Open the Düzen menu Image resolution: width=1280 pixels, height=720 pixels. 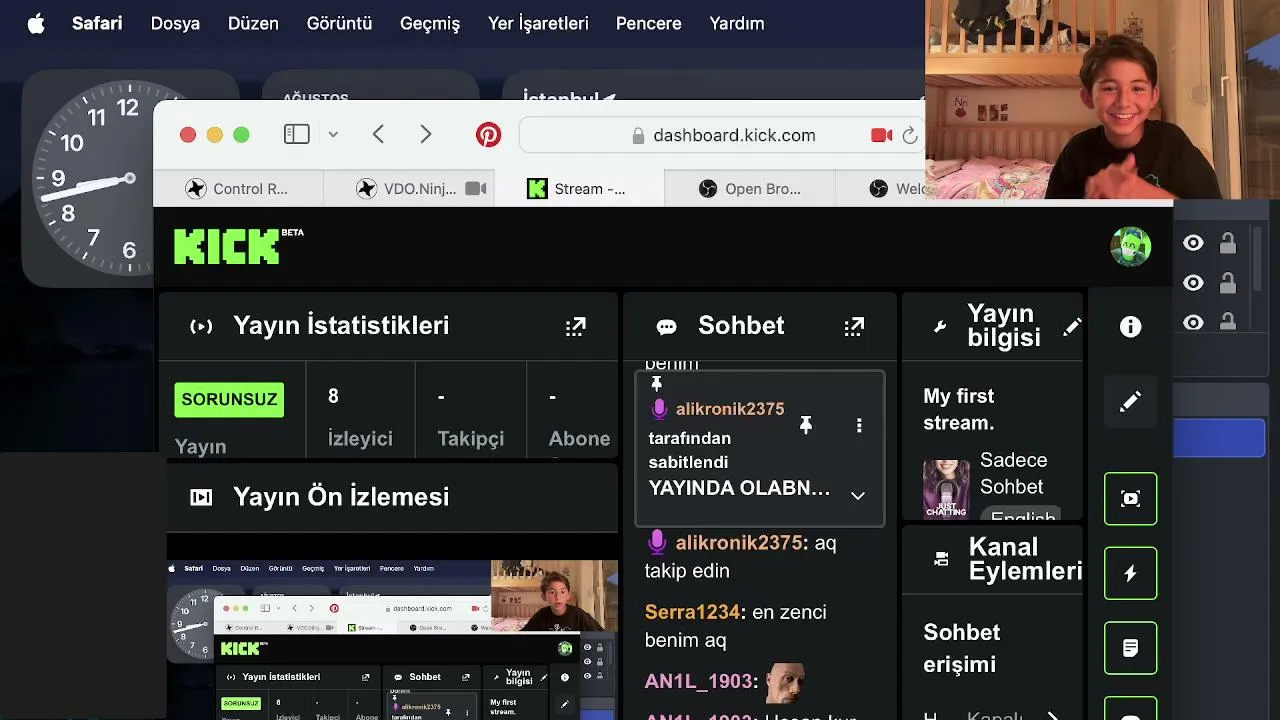point(253,23)
